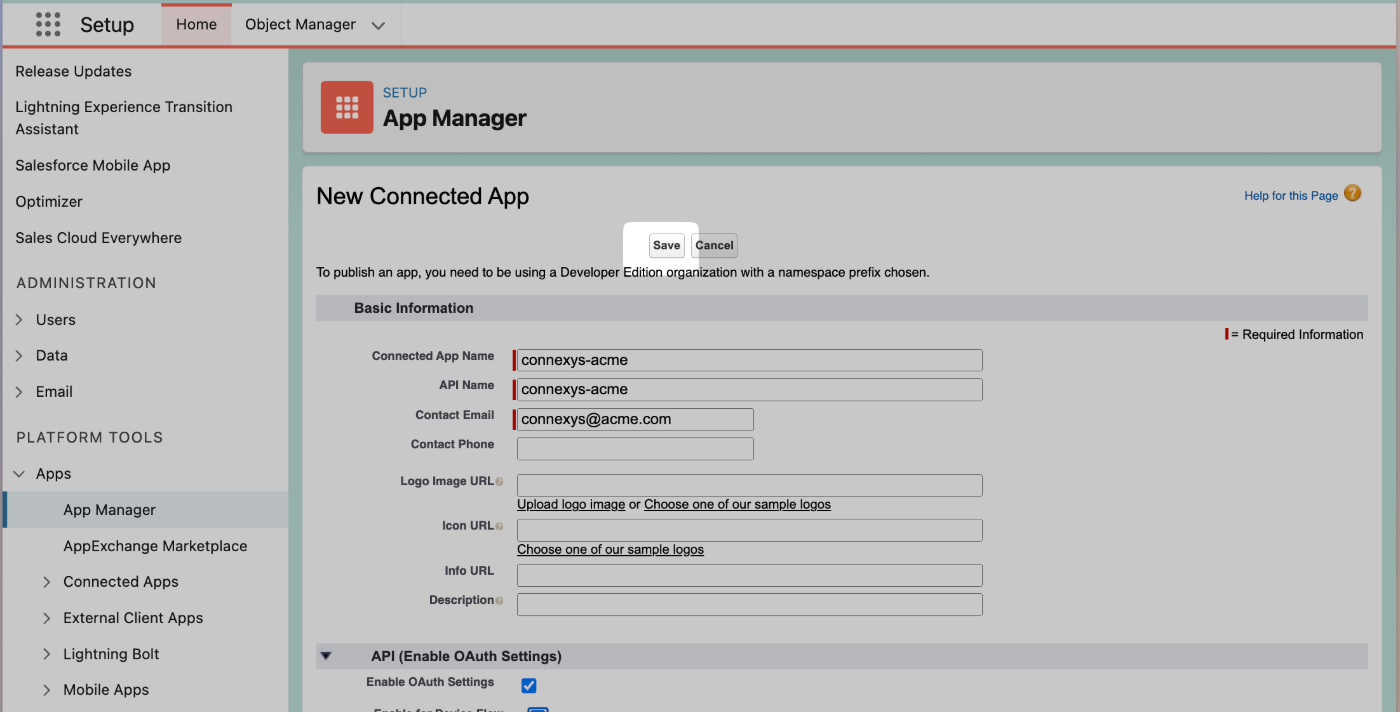This screenshot has width=1400, height=714.
Task: Click the Save button
Action: pos(666,245)
